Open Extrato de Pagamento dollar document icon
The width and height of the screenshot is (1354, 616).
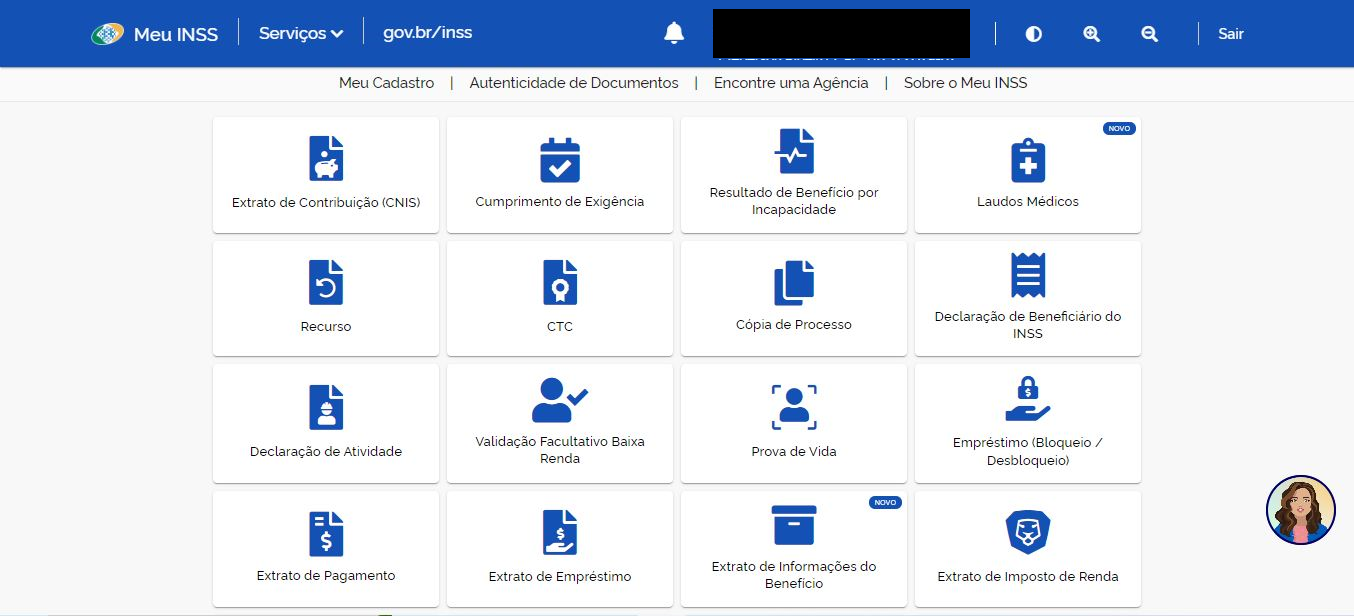click(x=326, y=533)
